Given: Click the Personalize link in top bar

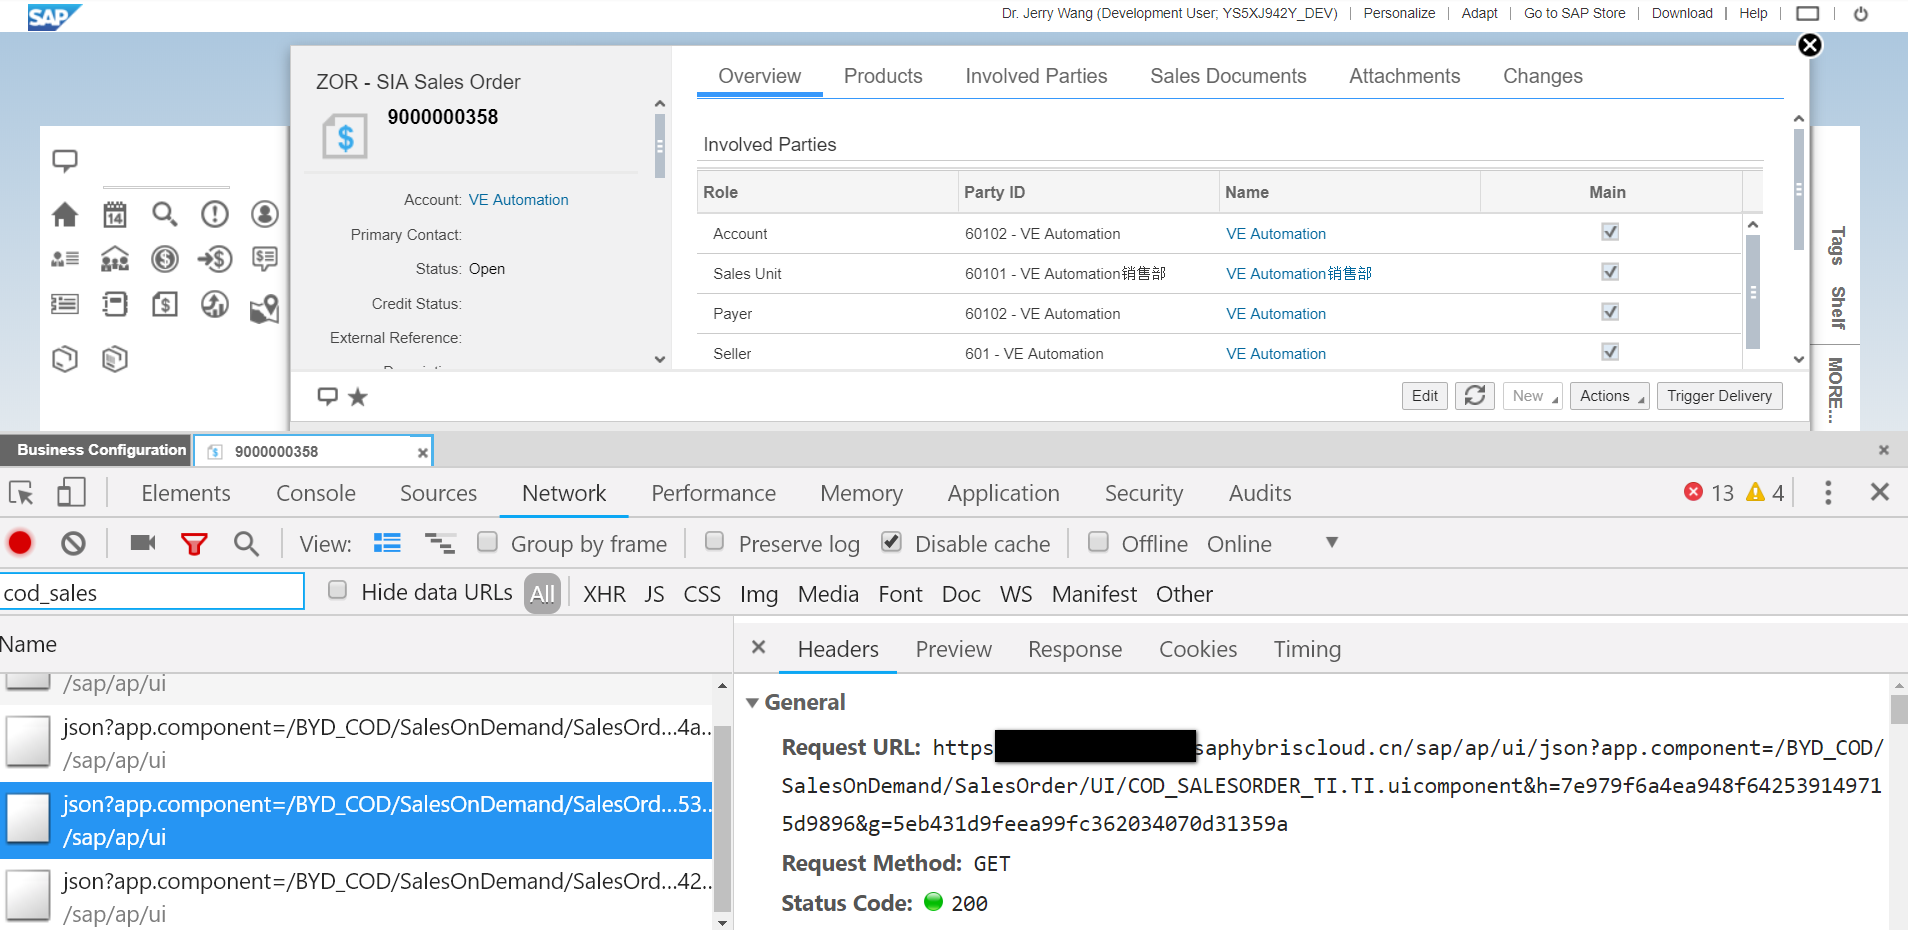Looking at the screenshot, I should (1399, 13).
